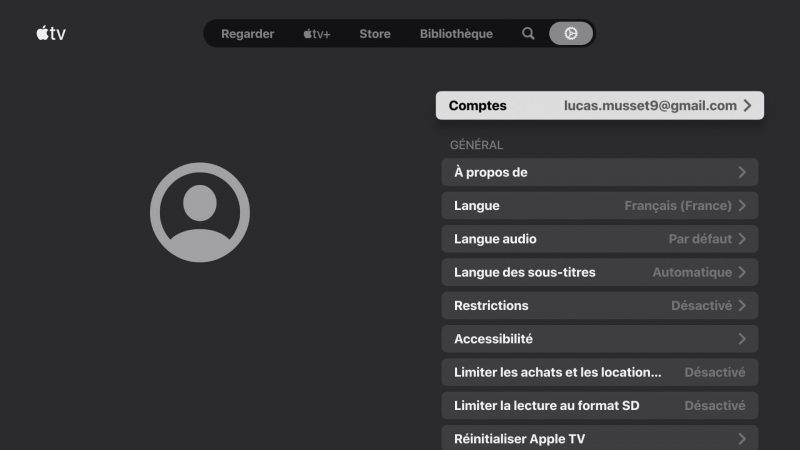The width and height of the screenshot is (800, 450).
Task: Open the search magnifier icon
Action: [528, 34]
